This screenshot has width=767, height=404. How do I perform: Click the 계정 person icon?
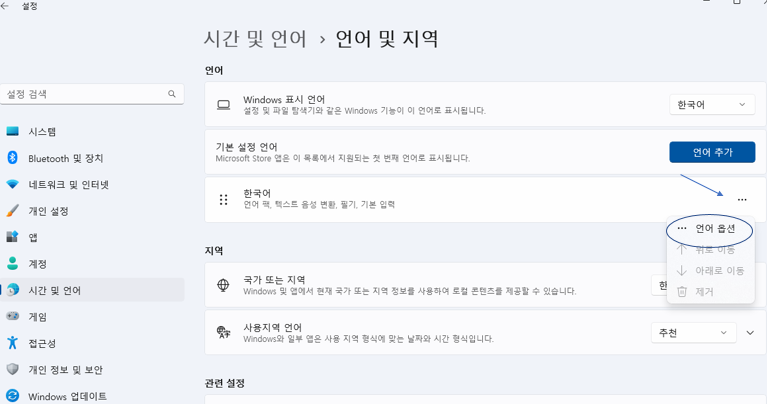[13, 264]
